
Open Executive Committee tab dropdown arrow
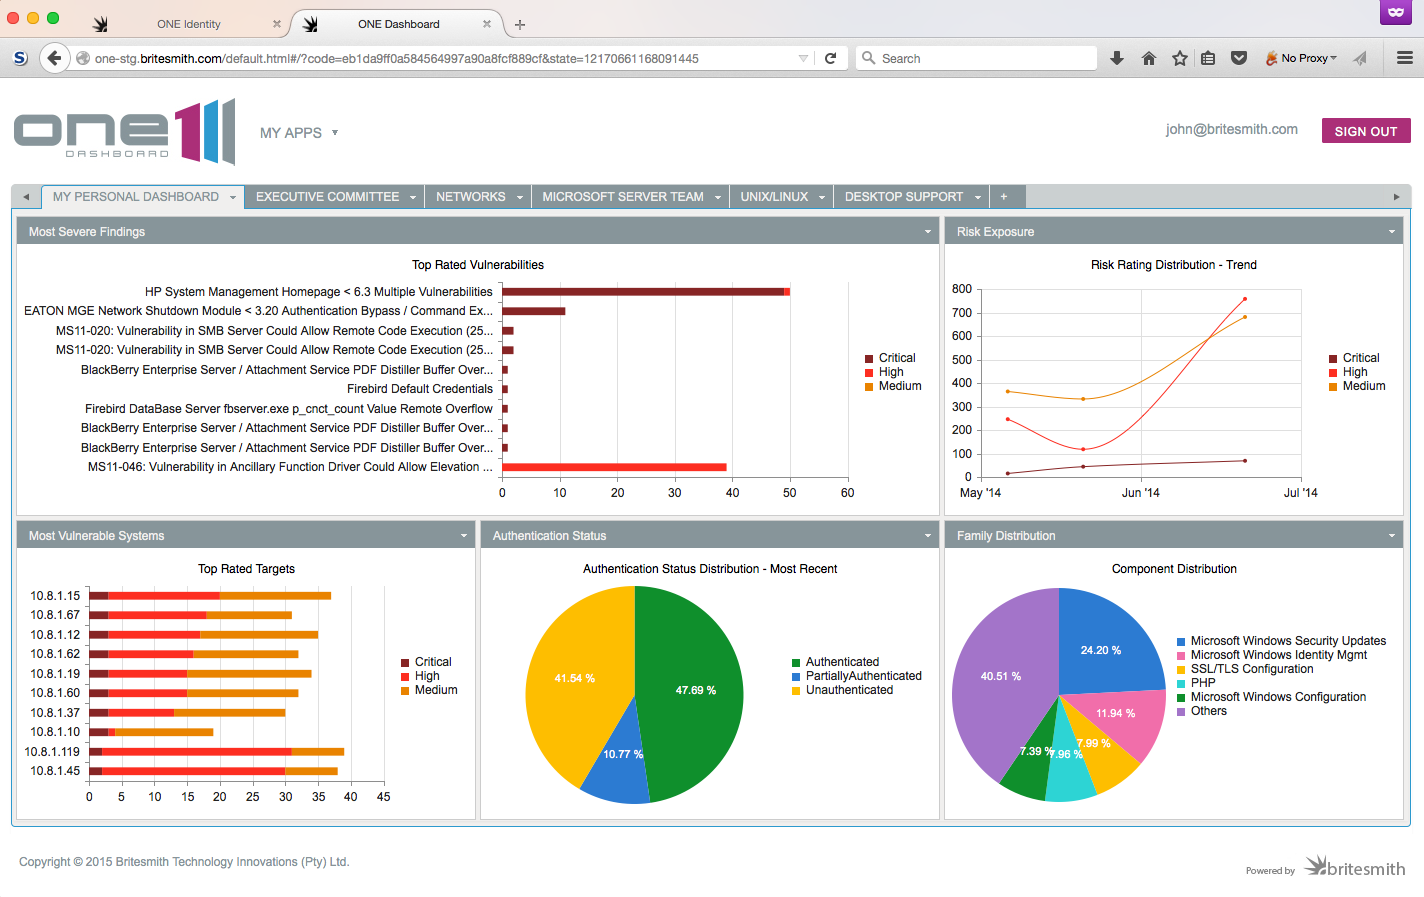(x=413, y=197)
